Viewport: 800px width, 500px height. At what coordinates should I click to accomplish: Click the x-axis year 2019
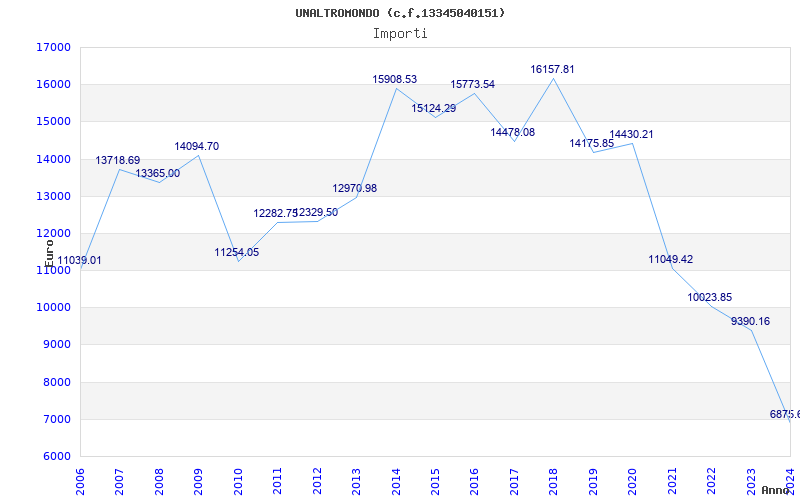pos(593,481)
